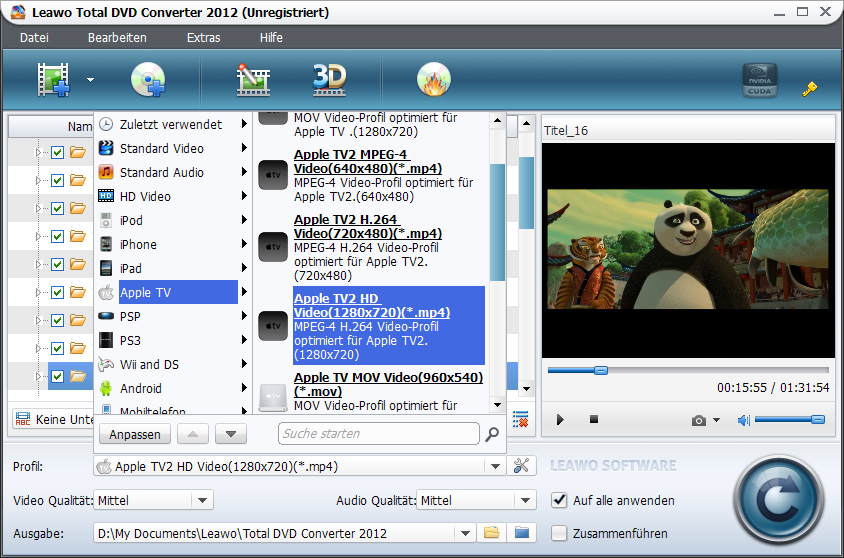Select the Wii and DS category
The image size is (844, 558).
tap(173, 364)
